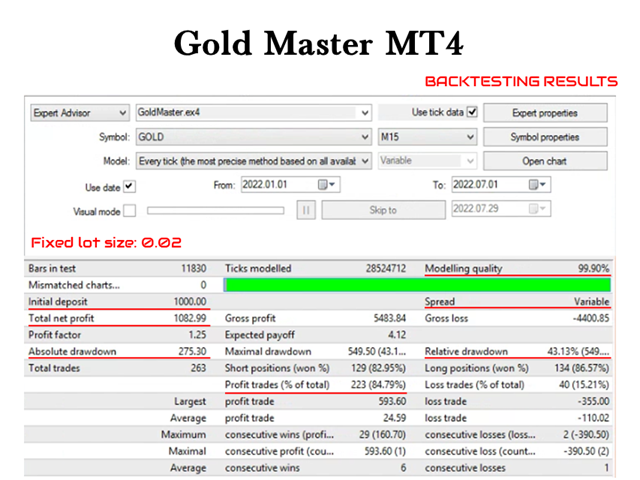This screenshot has width=640, height=480.
Task: Click the Expert properties button
Action: [x=545, y=113]
